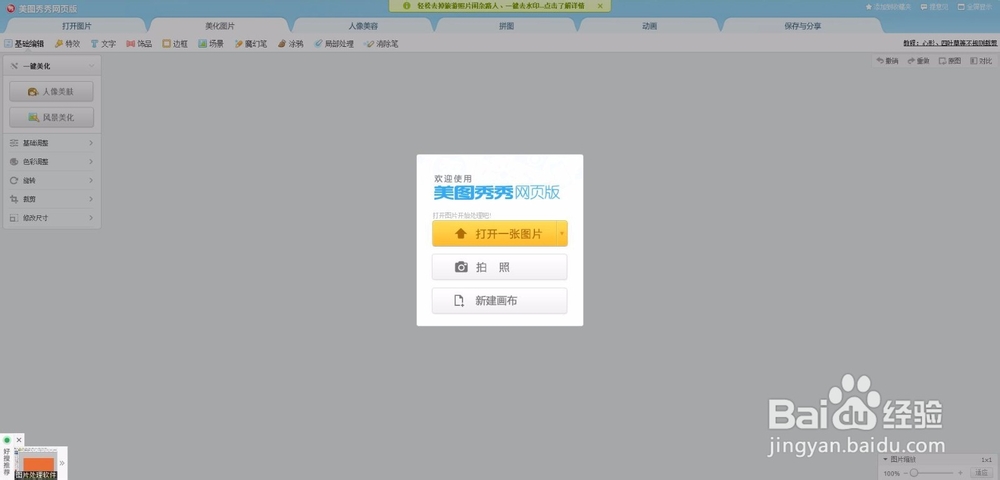Viewport: 1000px width, 480px height.
Task: Expand the 基础调整 section
Action: (x=52, y=143)
